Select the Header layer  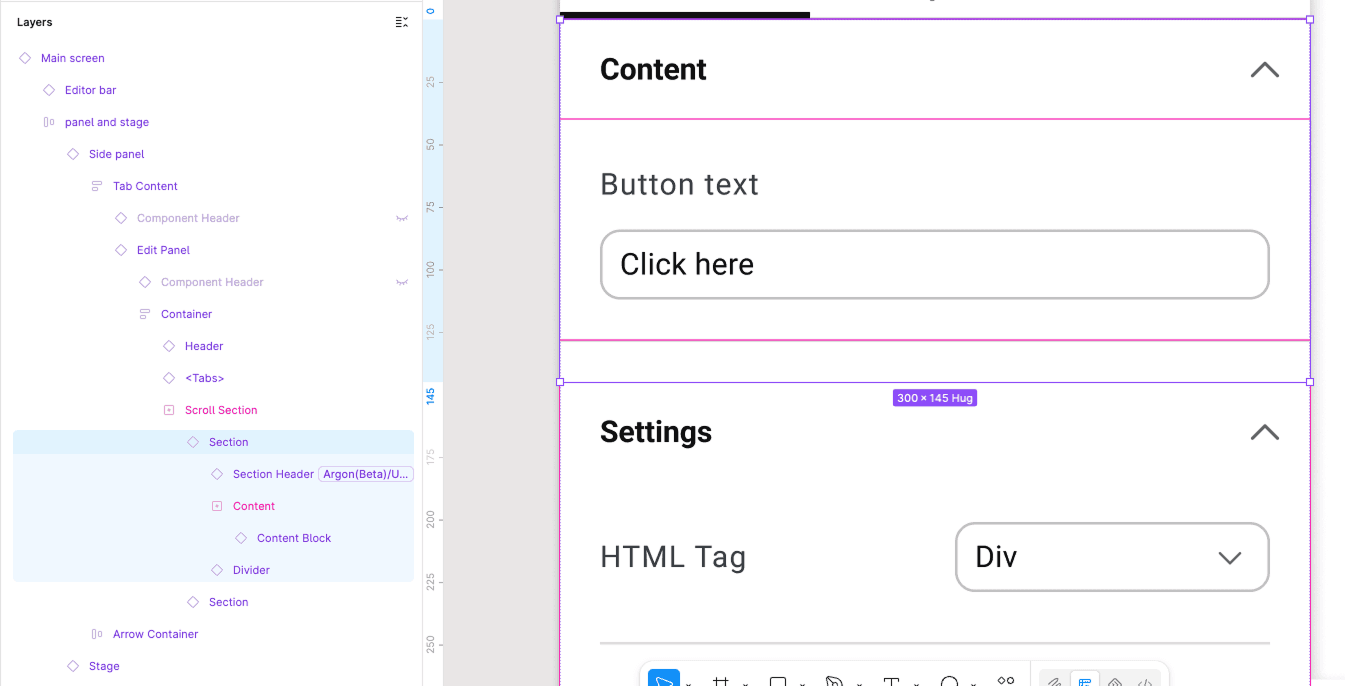[x=204, y=346]
